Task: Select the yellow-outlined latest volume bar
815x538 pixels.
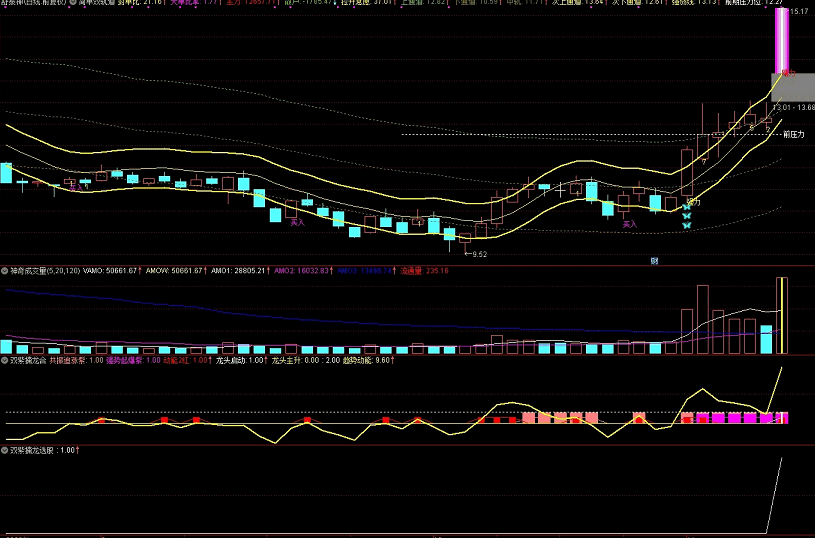Action: coord(782,316)
